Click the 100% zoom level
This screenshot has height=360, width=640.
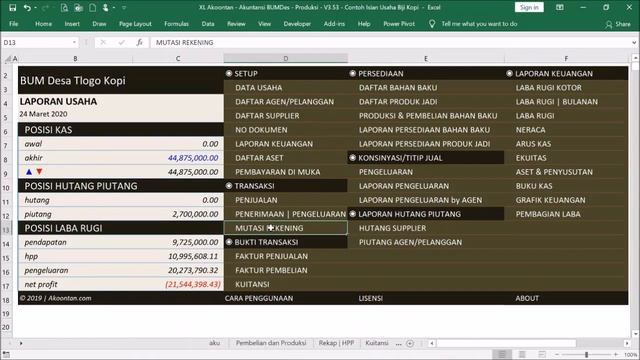(630, 355)
